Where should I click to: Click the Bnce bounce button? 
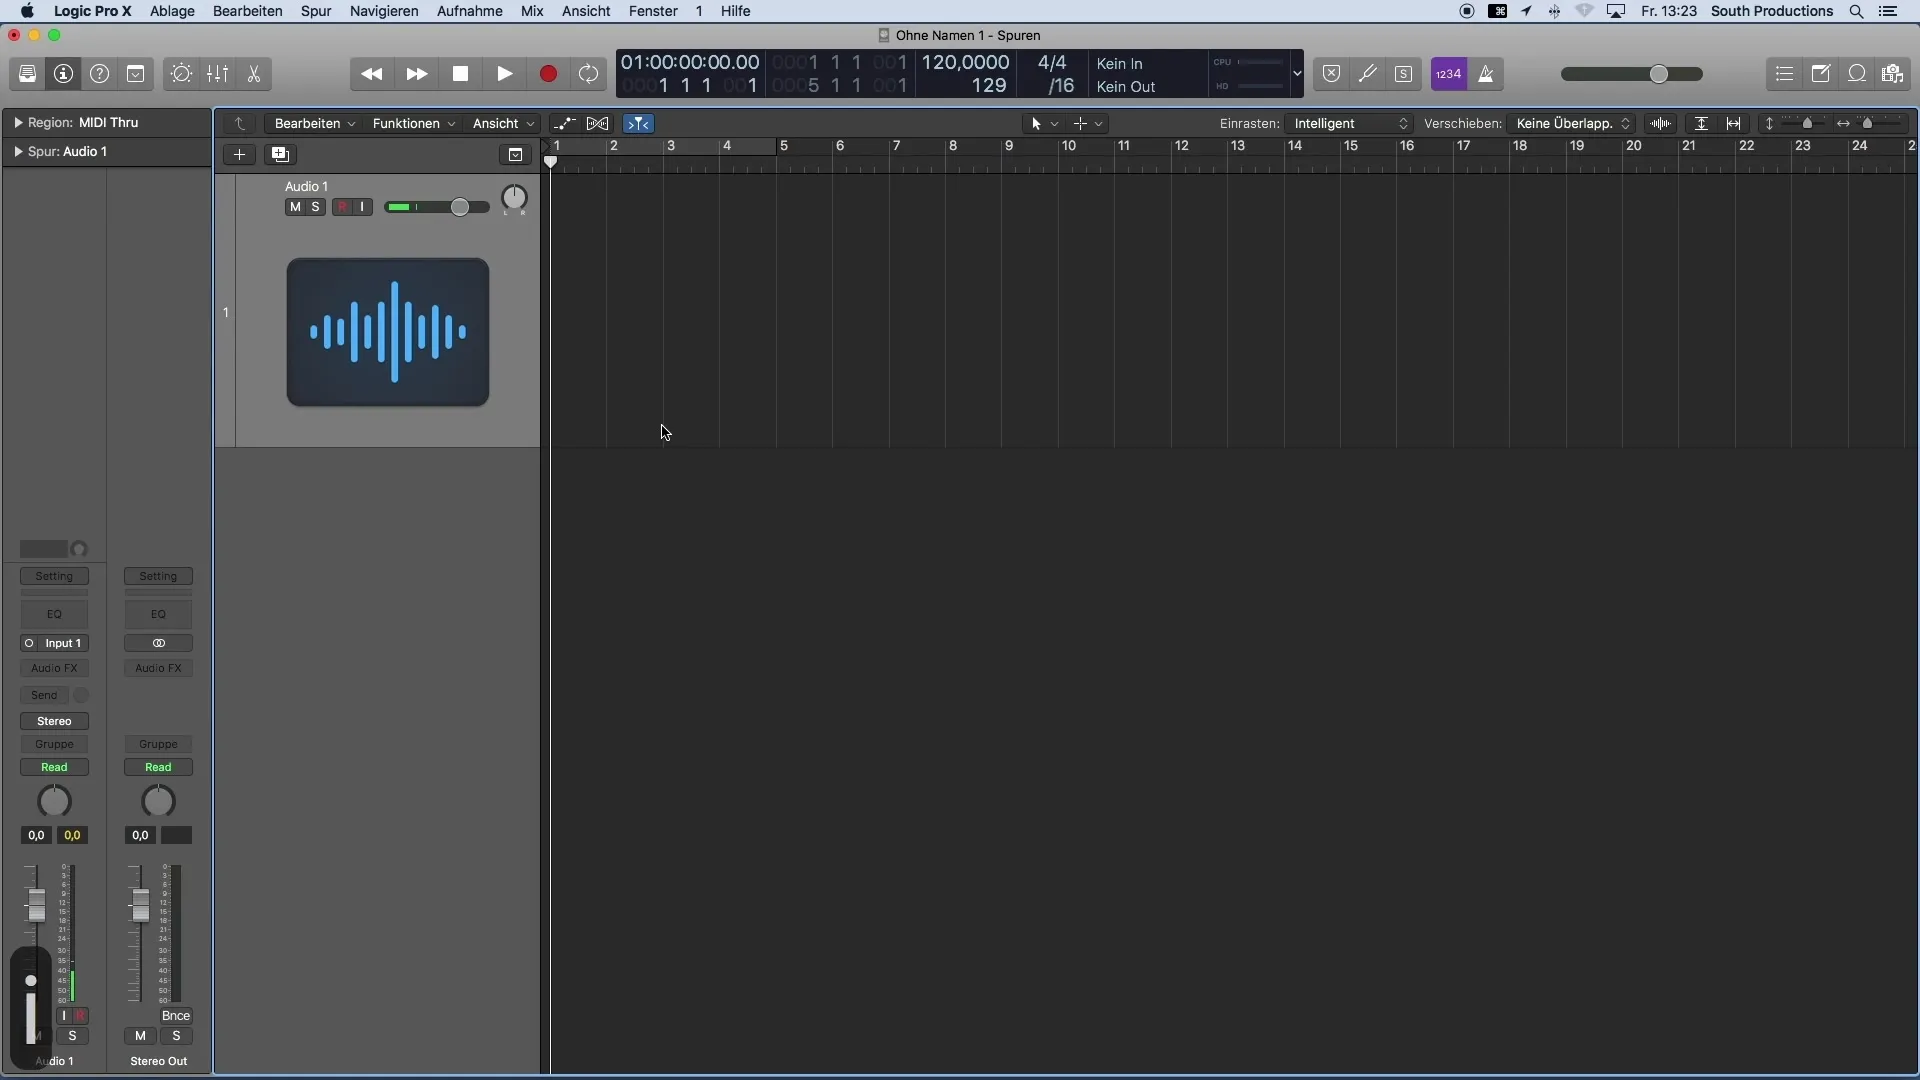point(176,1015)
